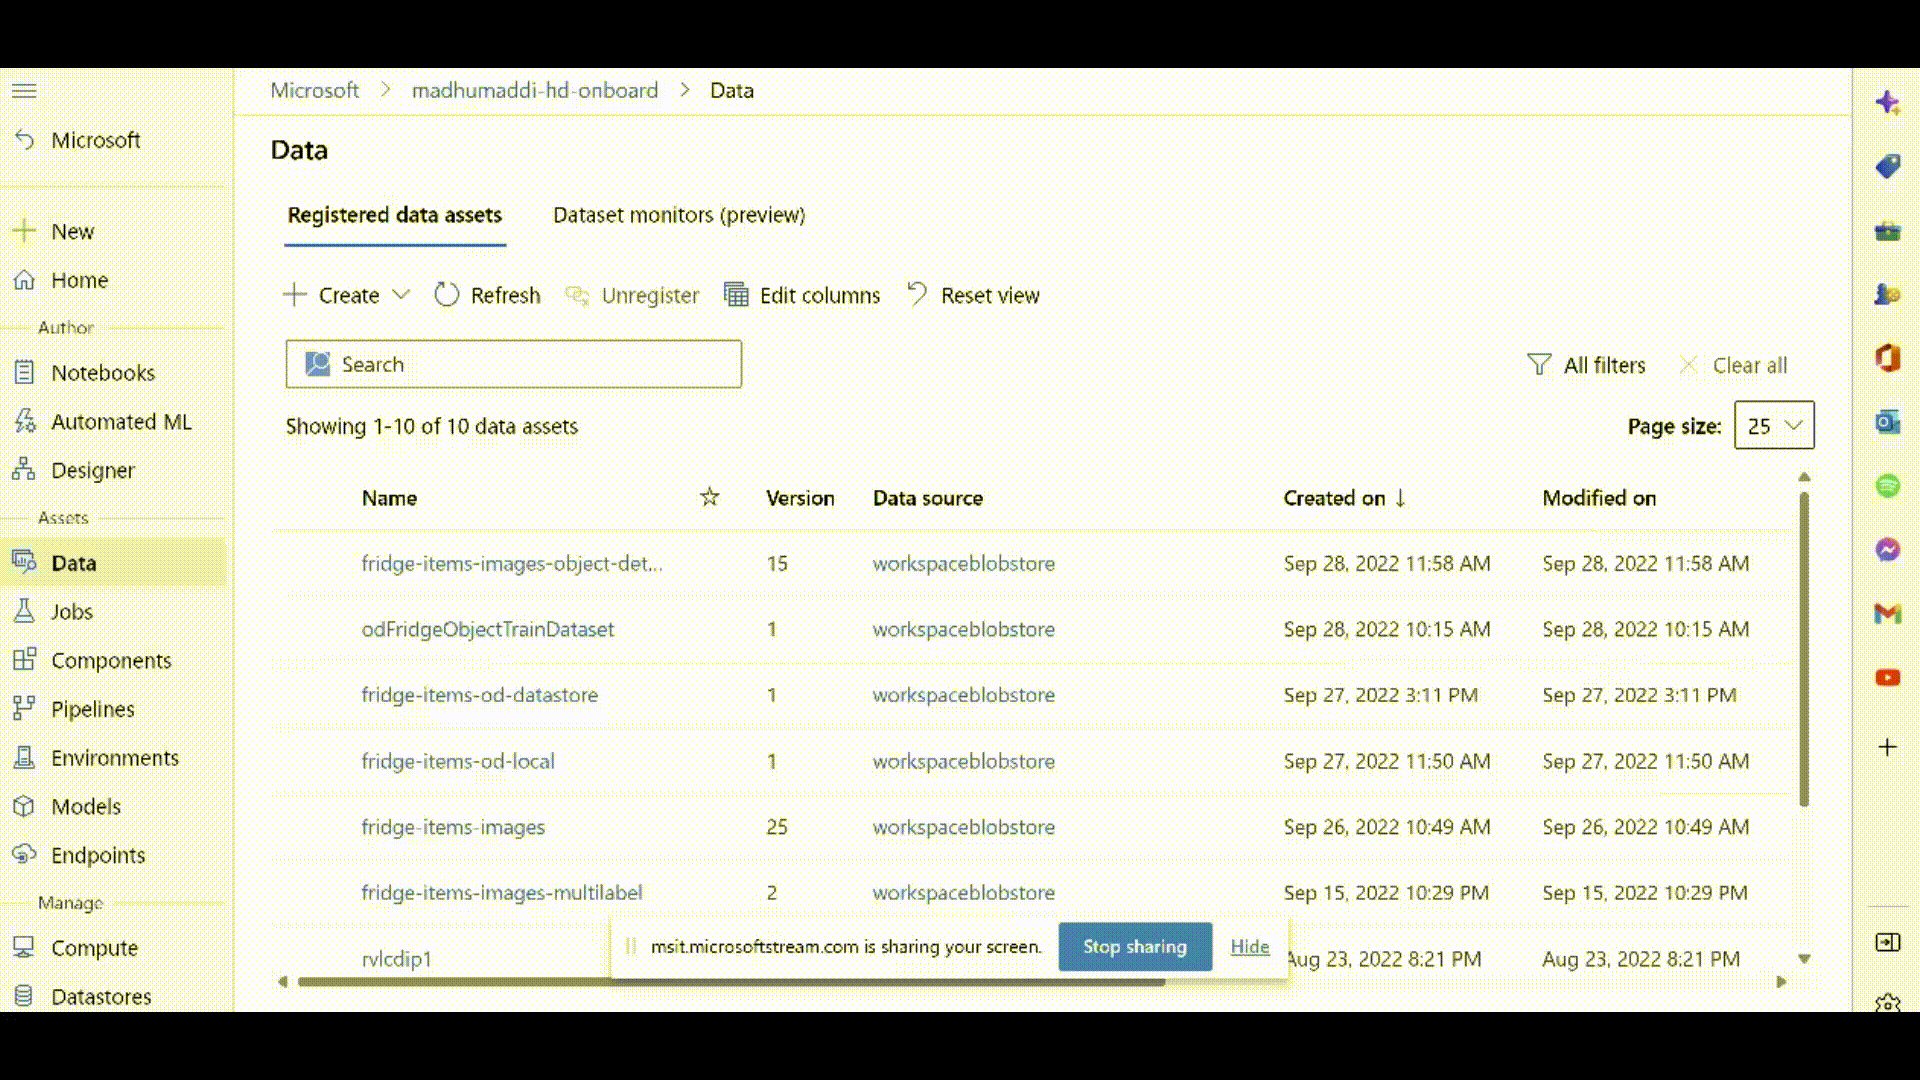This screenshot has height=1080, width=1920.
Task: Open Pipelines from sidebar
Action: (x=92, y=708)
